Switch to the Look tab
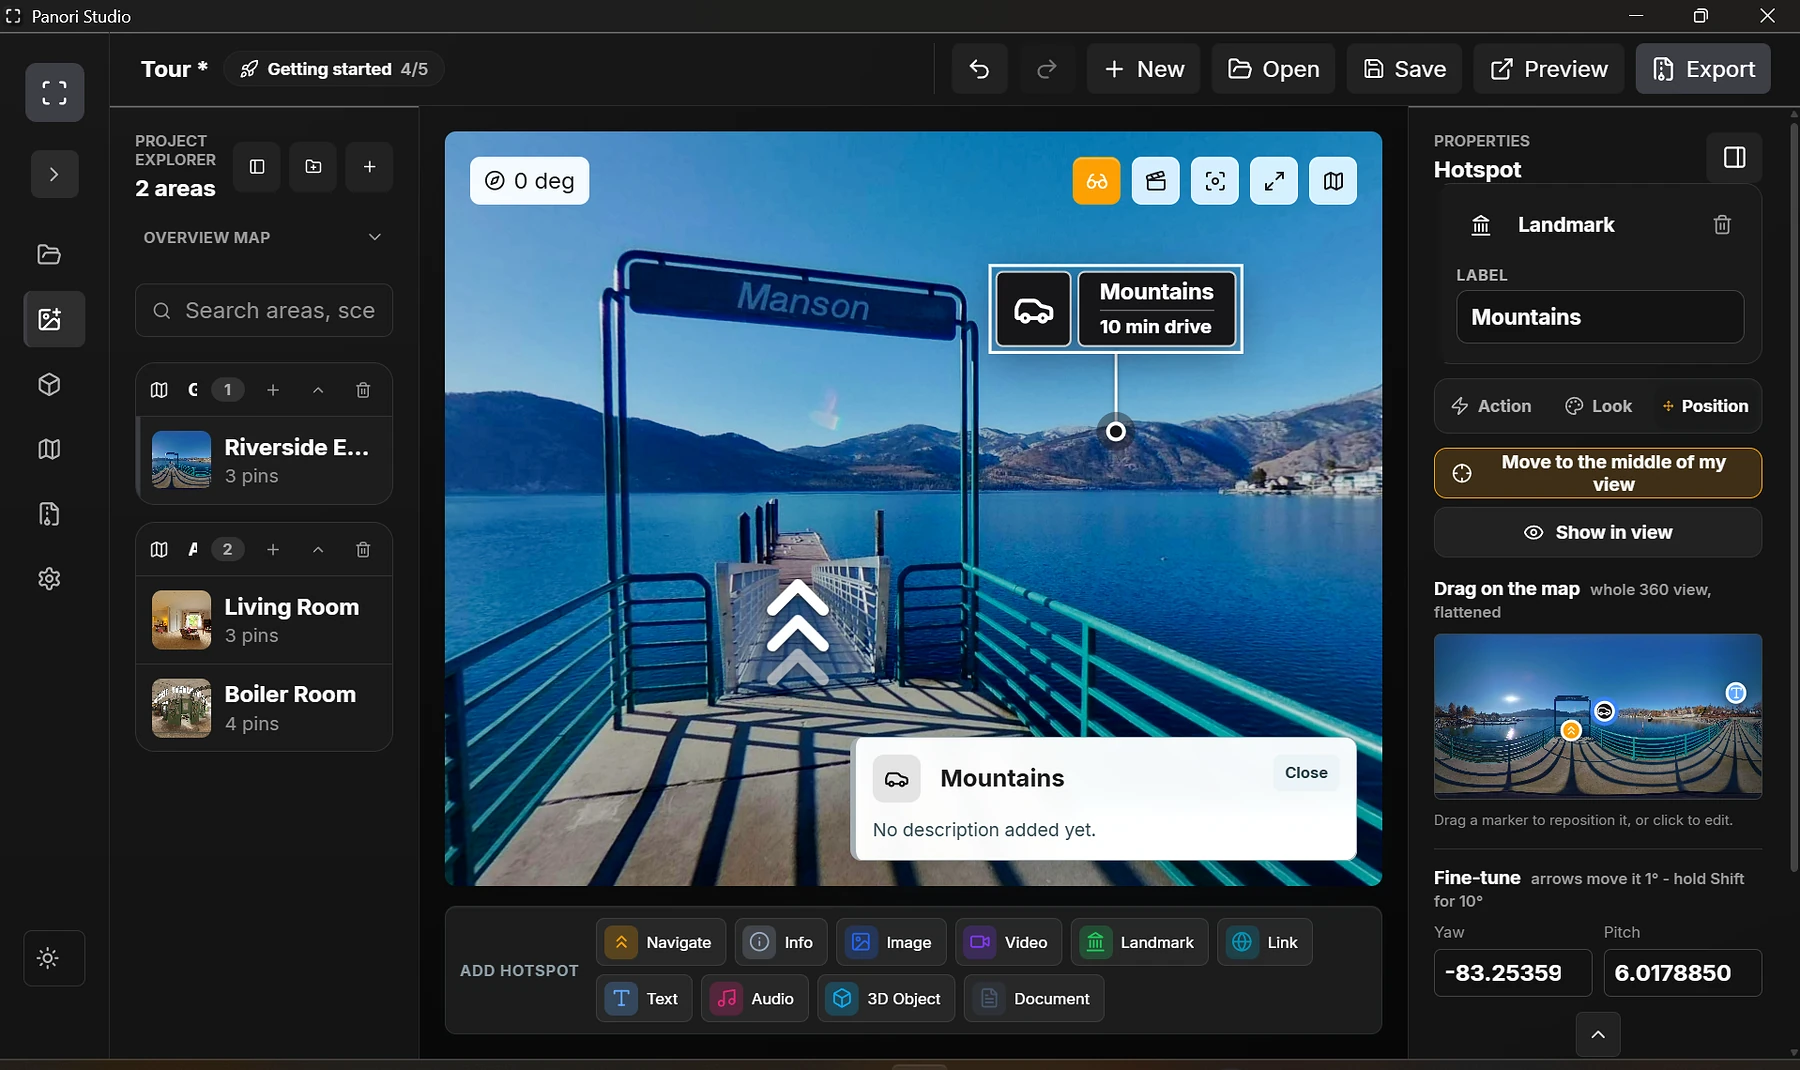This screenshot has width=1800, height=1070. coord(1598,406)
